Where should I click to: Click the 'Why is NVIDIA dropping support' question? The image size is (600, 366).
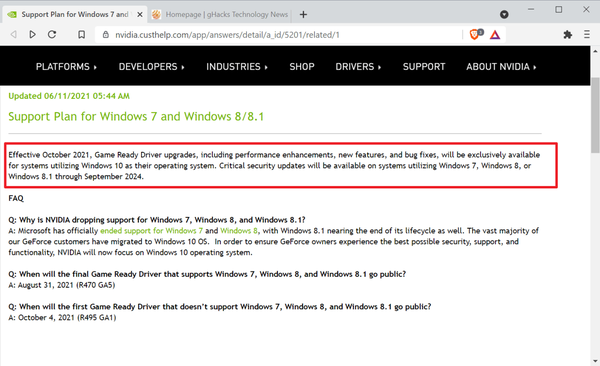[x=157, y=220]
